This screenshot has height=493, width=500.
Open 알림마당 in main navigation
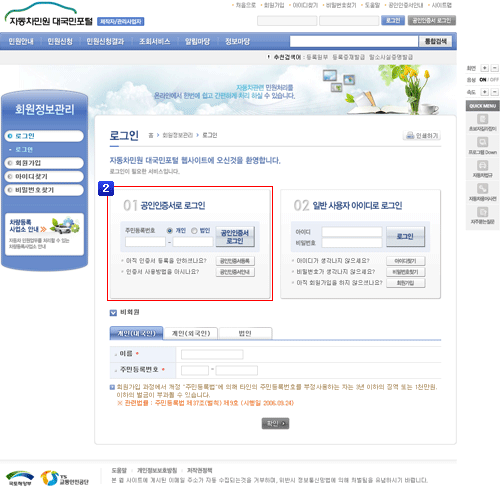197,41
